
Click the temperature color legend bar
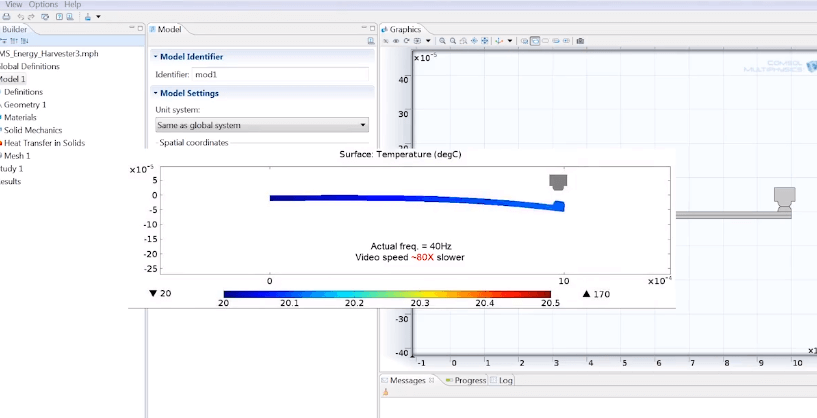click(x=387, y=294)
